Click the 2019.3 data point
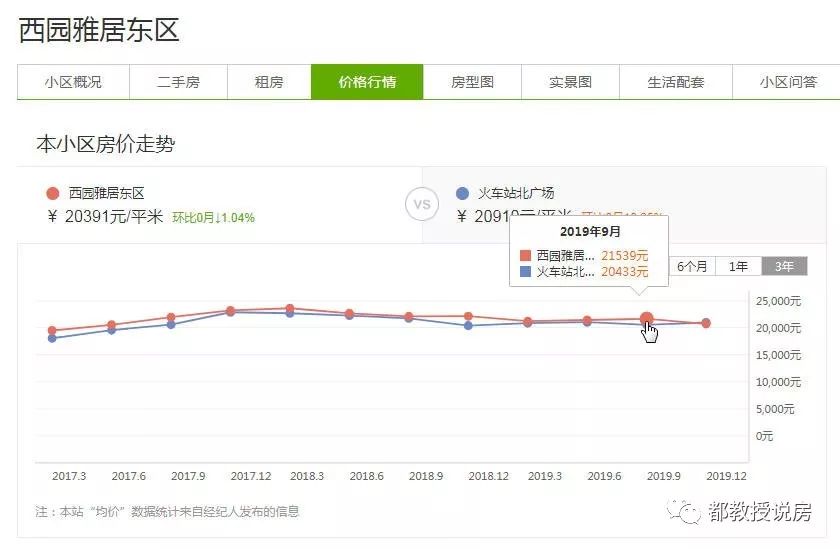840x549 pixels. pos(528,322)
